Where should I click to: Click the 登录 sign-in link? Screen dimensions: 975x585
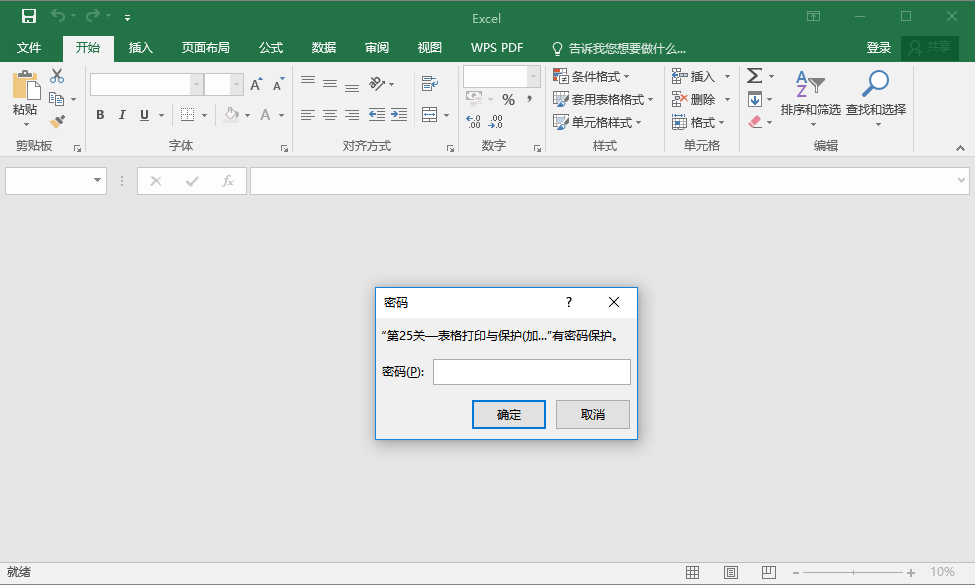[879, 48]
